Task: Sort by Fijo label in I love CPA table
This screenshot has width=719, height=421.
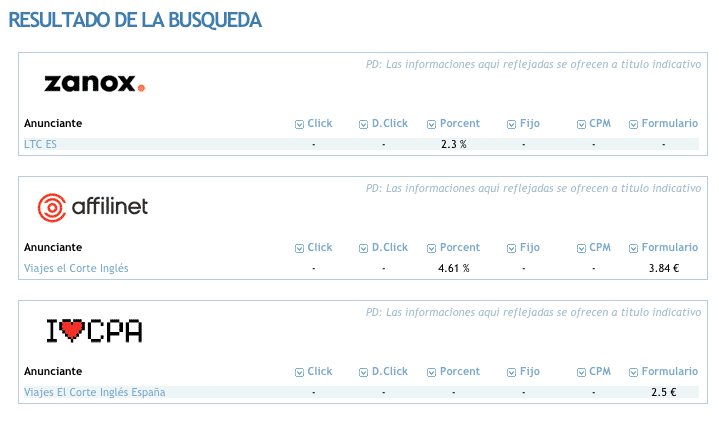Action: pos(530,371)
